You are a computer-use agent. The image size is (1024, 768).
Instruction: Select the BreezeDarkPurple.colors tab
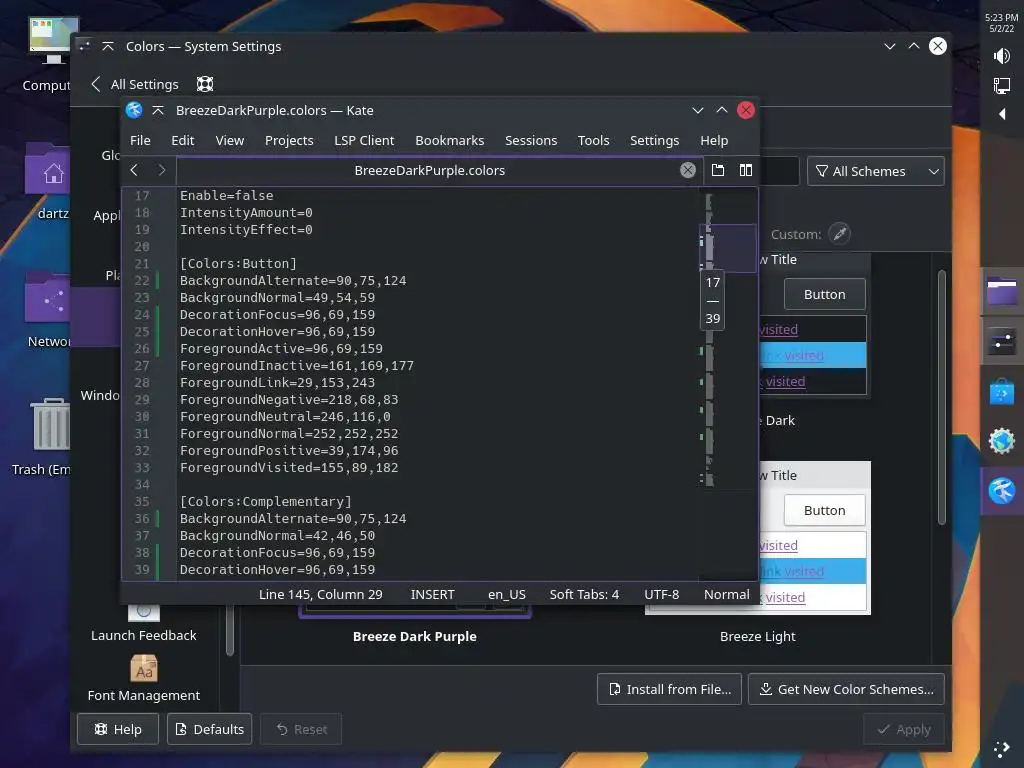(x=429, y=170)
